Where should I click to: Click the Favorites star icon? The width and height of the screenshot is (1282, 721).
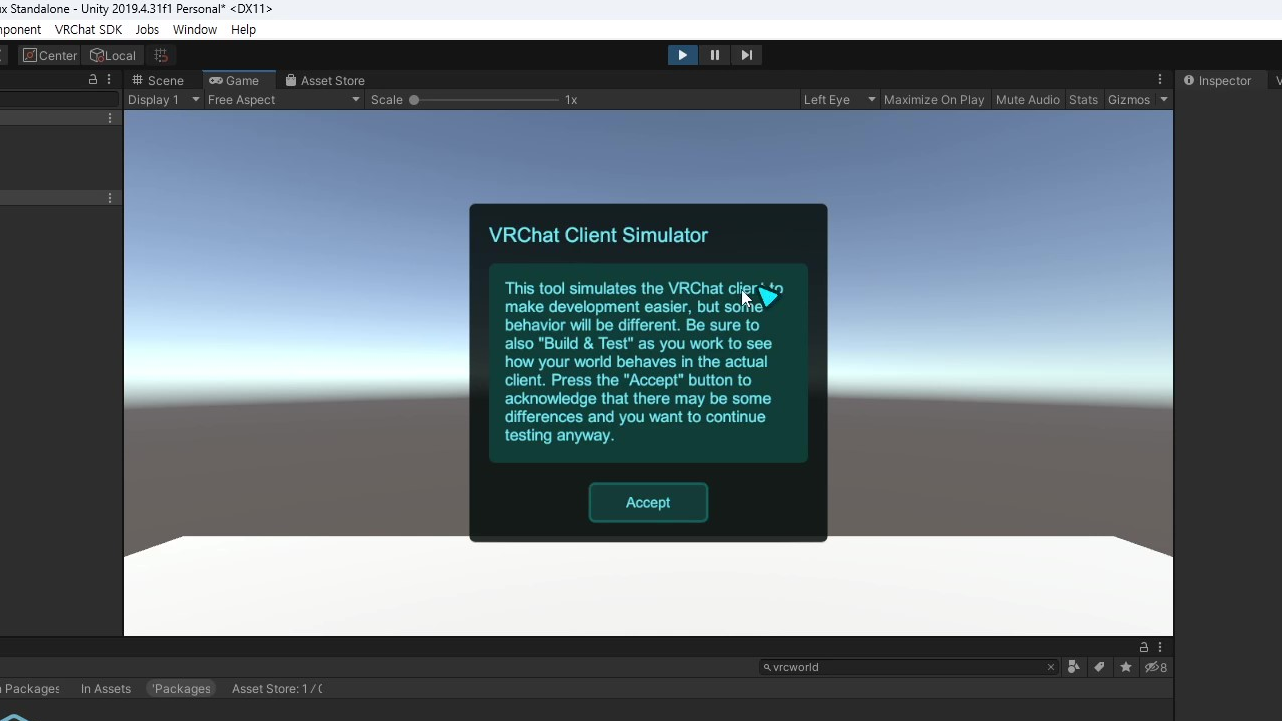point(1126,667)
